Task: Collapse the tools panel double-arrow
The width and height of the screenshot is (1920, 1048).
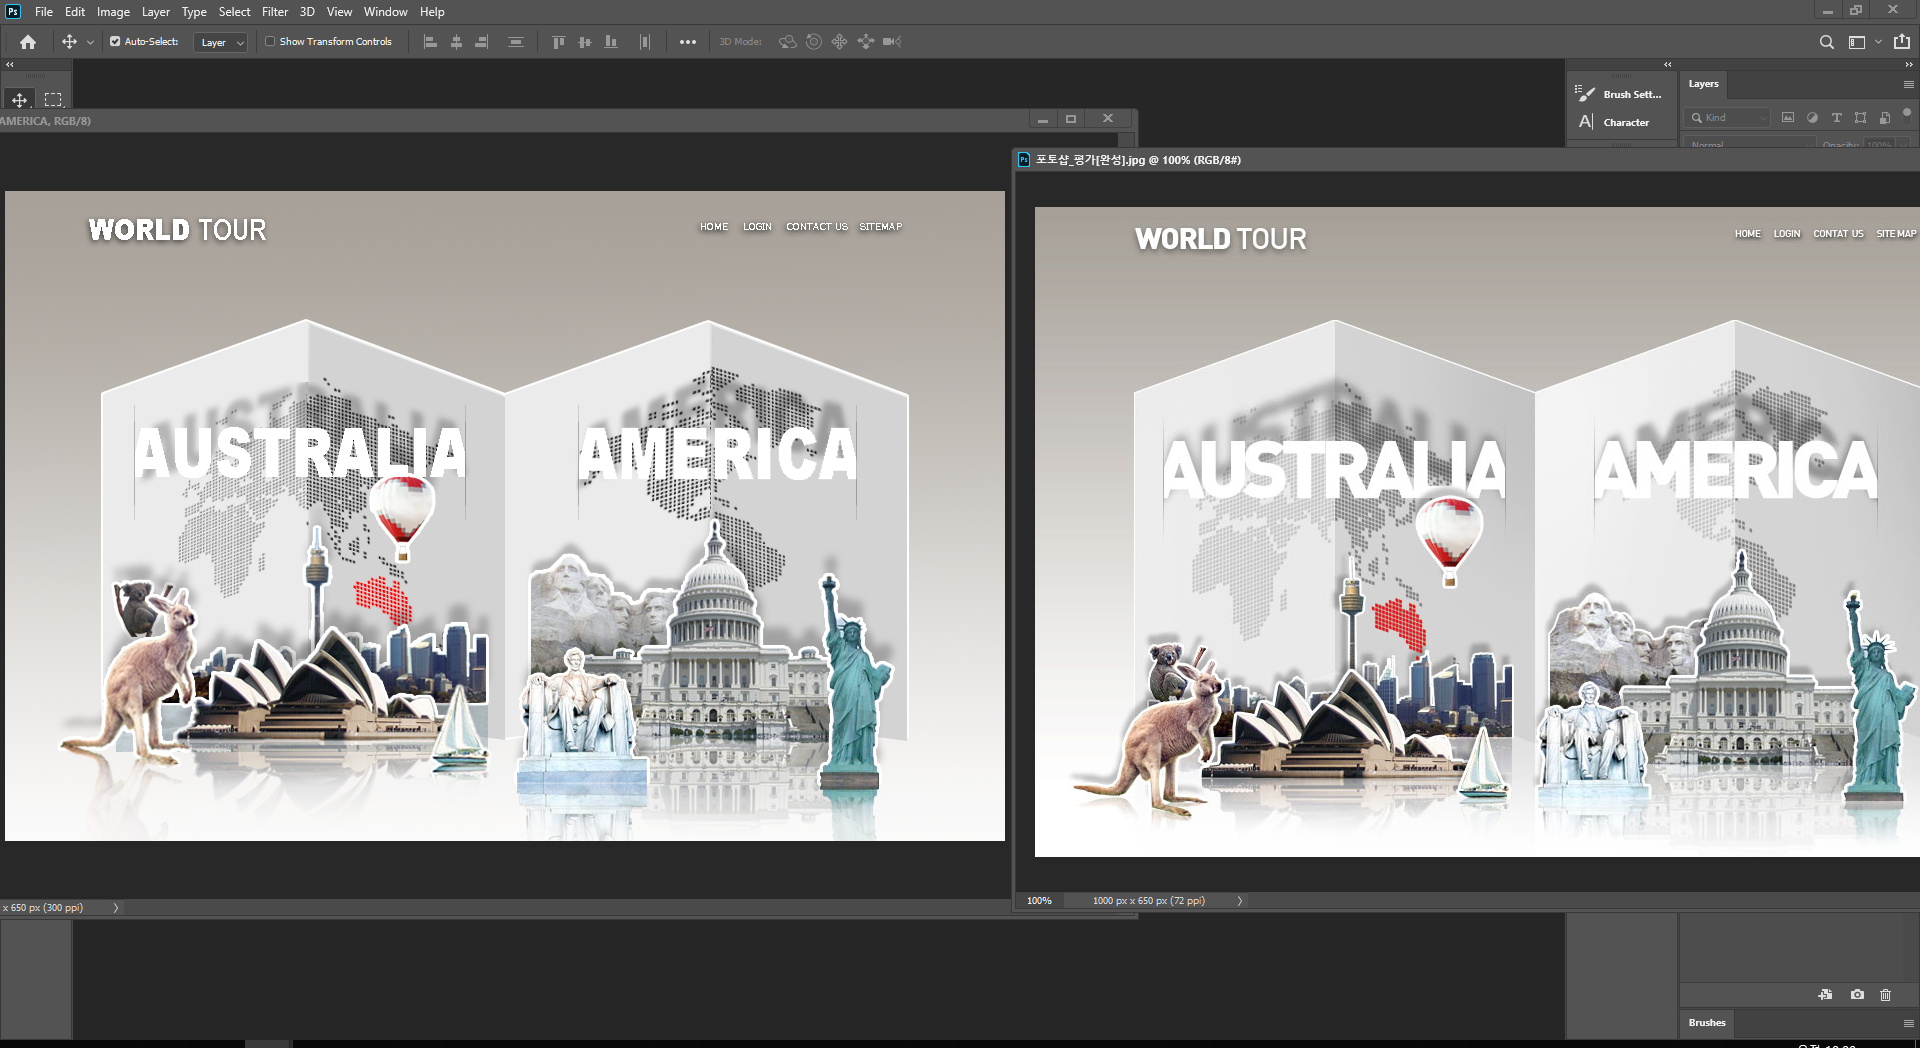Action: pos(10,64)
